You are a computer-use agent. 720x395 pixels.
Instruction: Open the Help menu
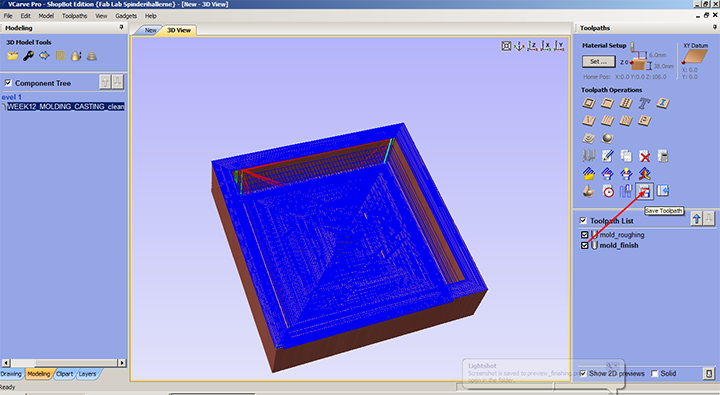point(151,16)
